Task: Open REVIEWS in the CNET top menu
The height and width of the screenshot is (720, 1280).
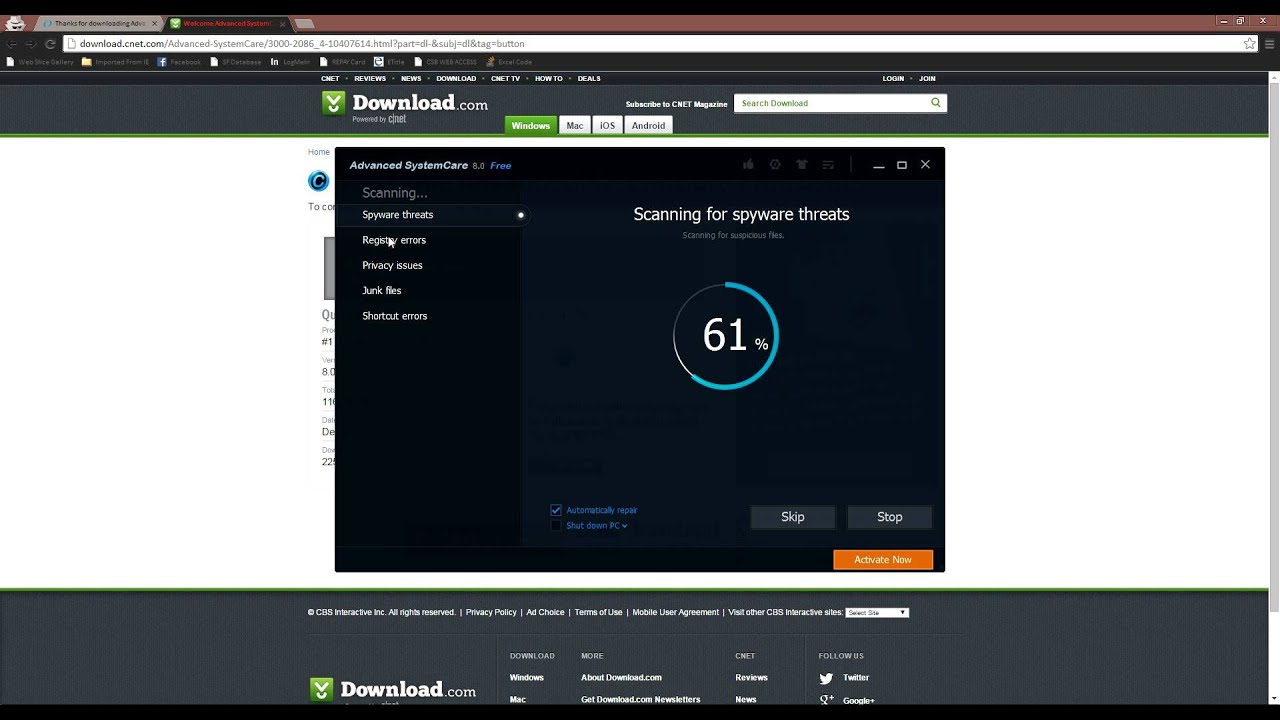Action: coord(370,78)
